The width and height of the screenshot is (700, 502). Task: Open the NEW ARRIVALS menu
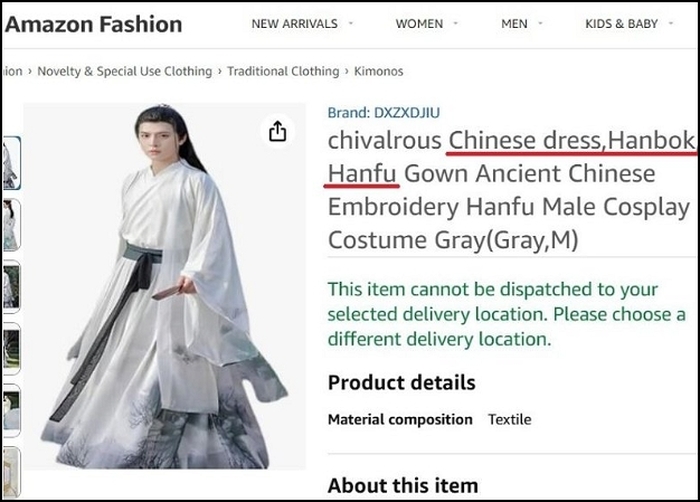tap(294, 24)
